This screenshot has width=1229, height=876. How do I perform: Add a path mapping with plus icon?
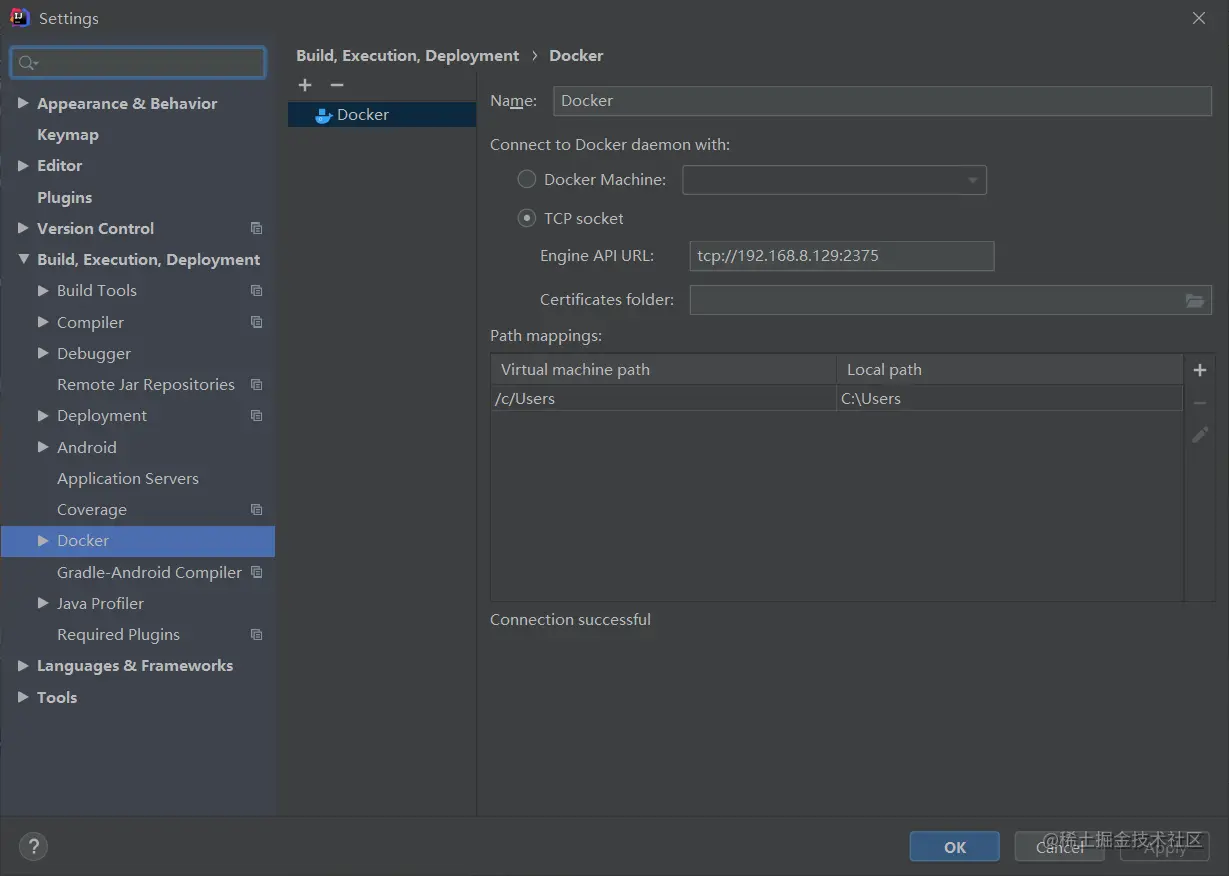tap(1200, 370)
